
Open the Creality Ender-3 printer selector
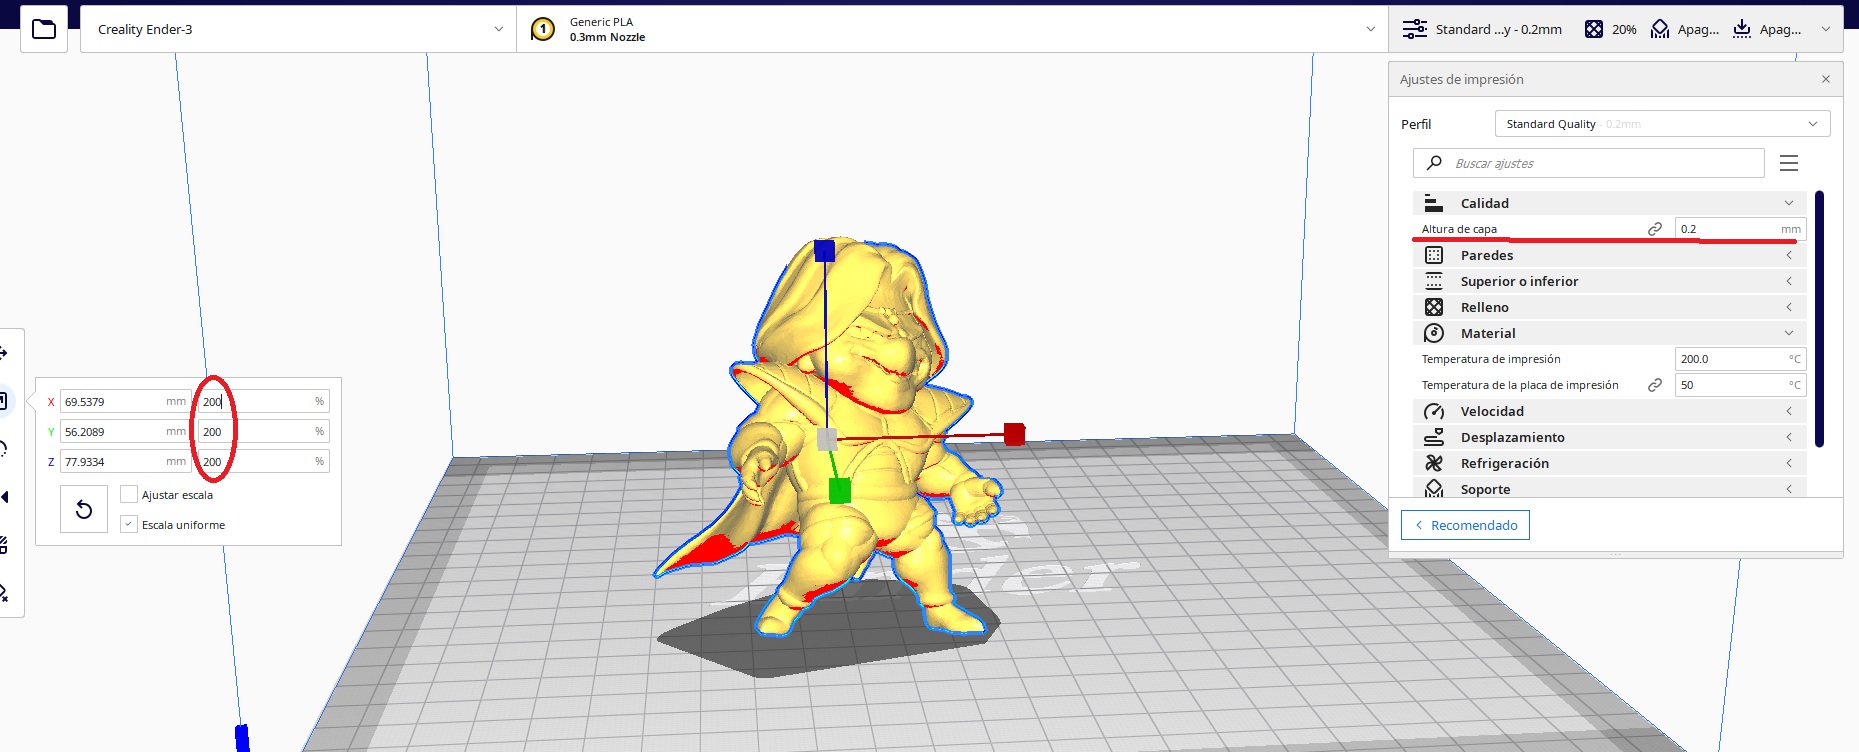(298, 29)
